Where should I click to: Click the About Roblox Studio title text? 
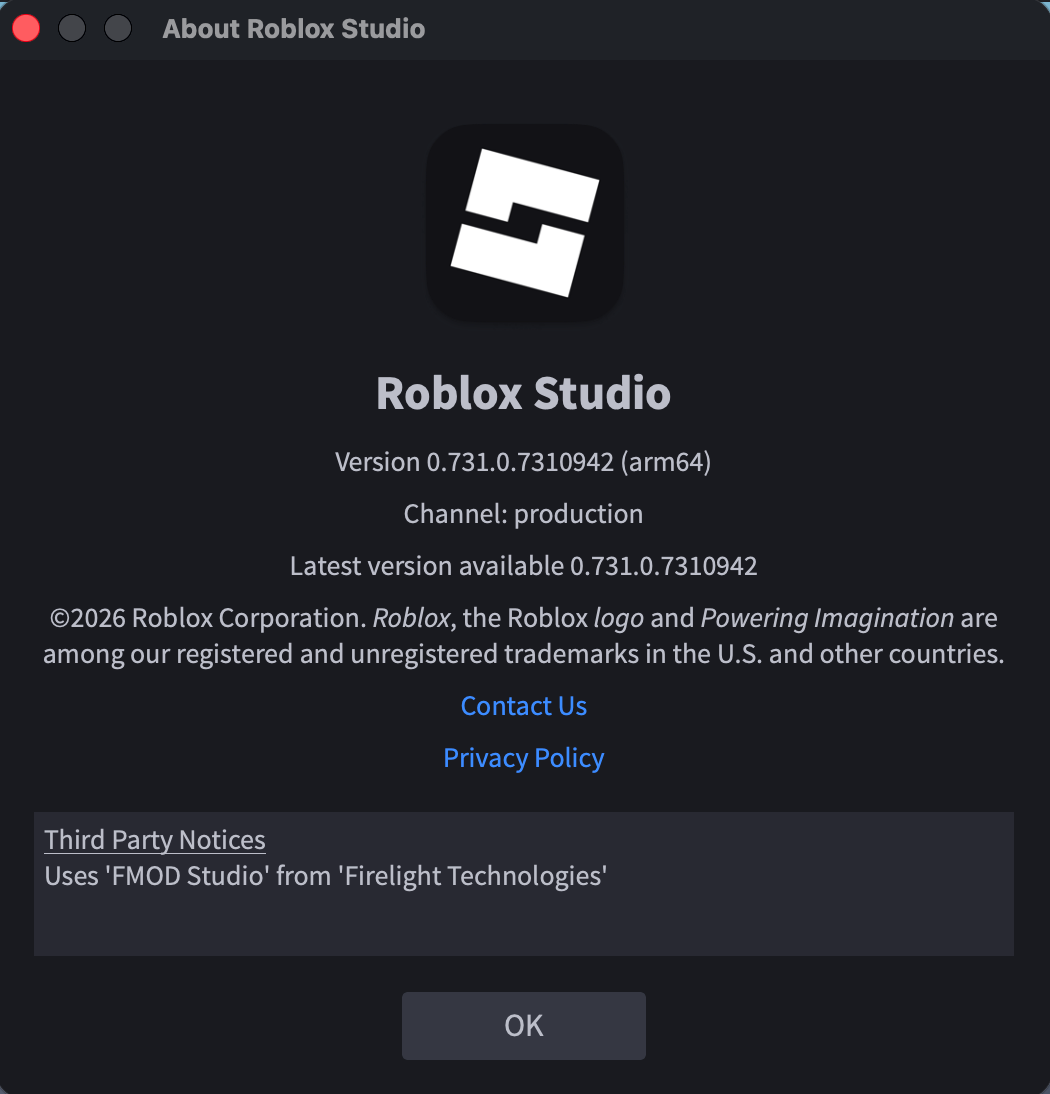294,29
